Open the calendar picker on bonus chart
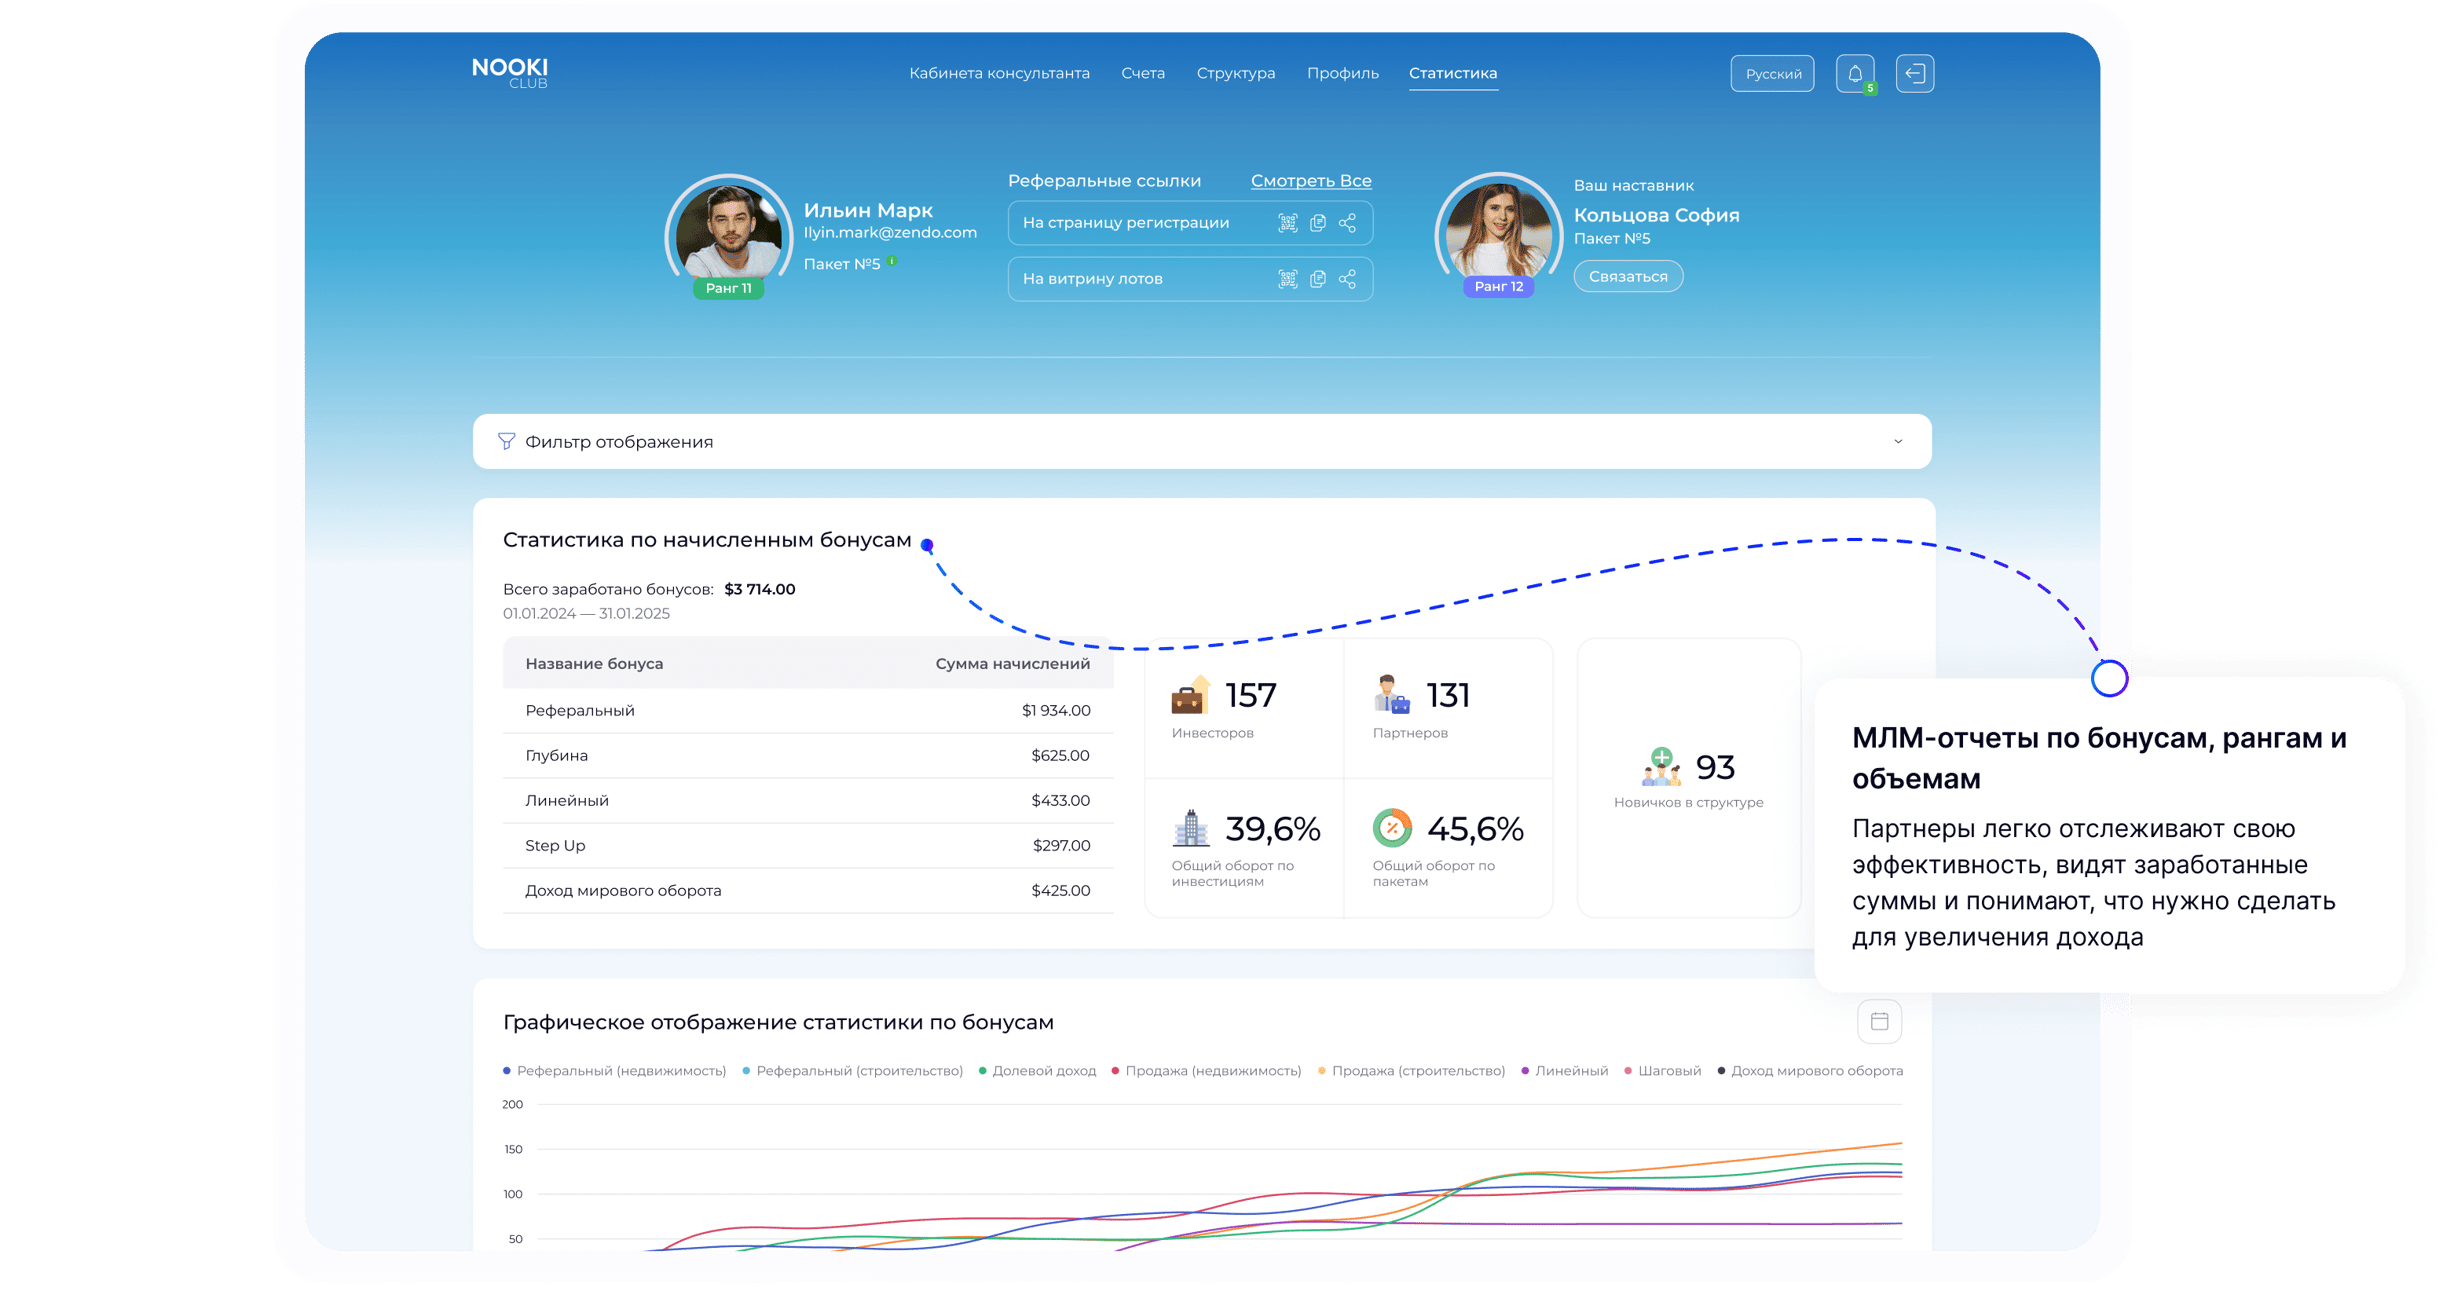Image resolution: width=2454 pixels, height=1302 pixels. [1879, 1021]
